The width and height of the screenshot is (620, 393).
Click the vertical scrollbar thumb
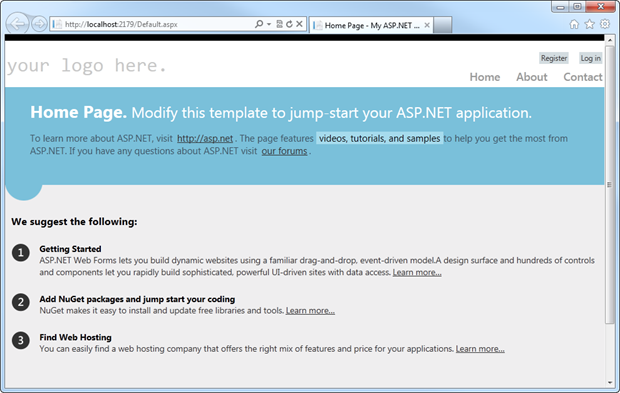pos(610,184)
